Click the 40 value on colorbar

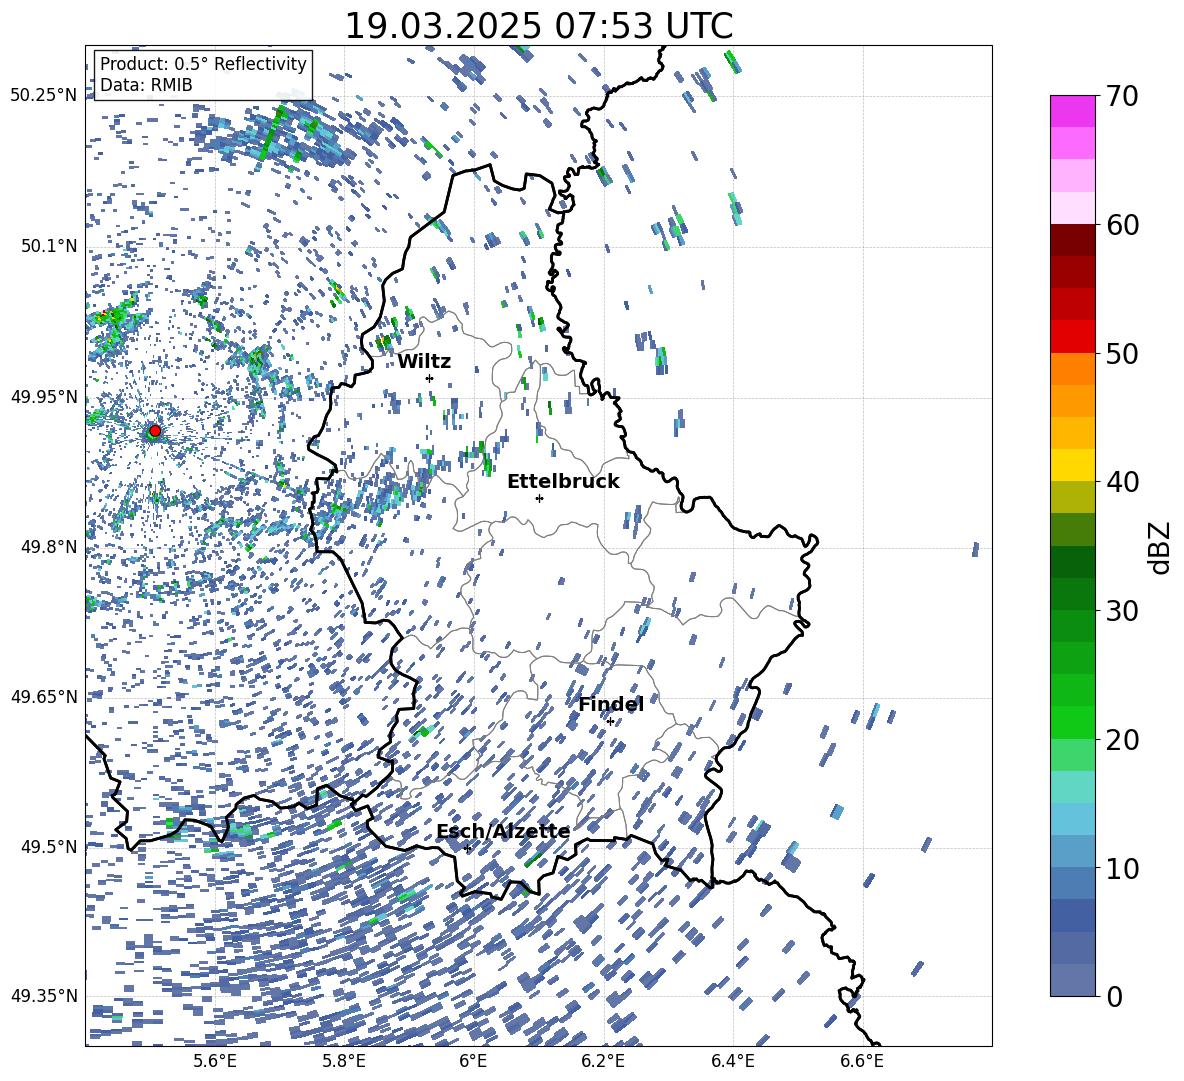point(1122,482)
